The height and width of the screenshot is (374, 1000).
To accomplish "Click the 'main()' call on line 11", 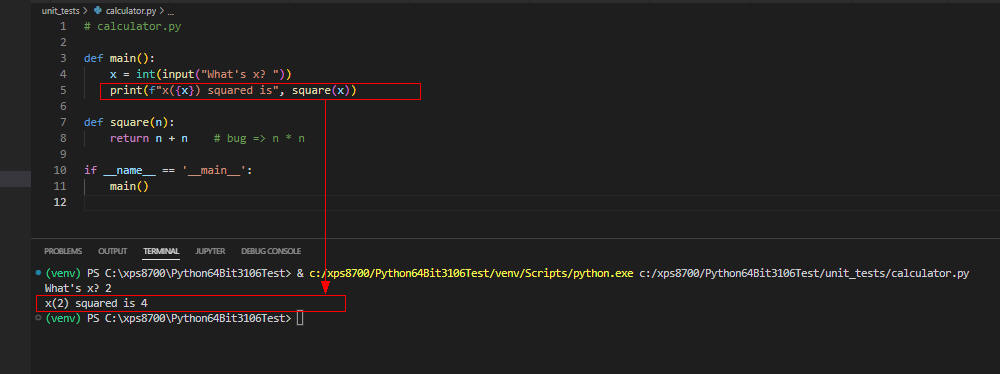I will pos(129,186).
